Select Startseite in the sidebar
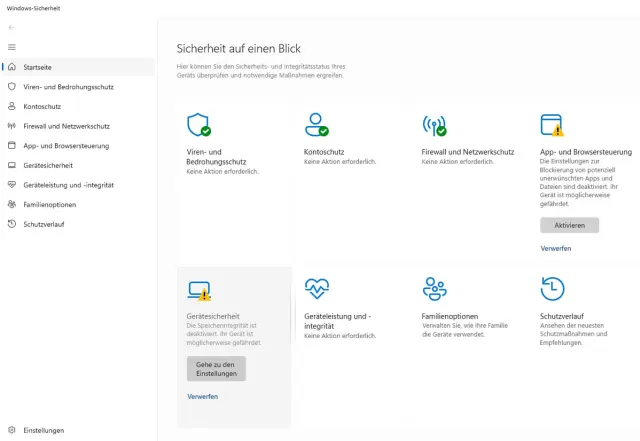 coord(38,67)
